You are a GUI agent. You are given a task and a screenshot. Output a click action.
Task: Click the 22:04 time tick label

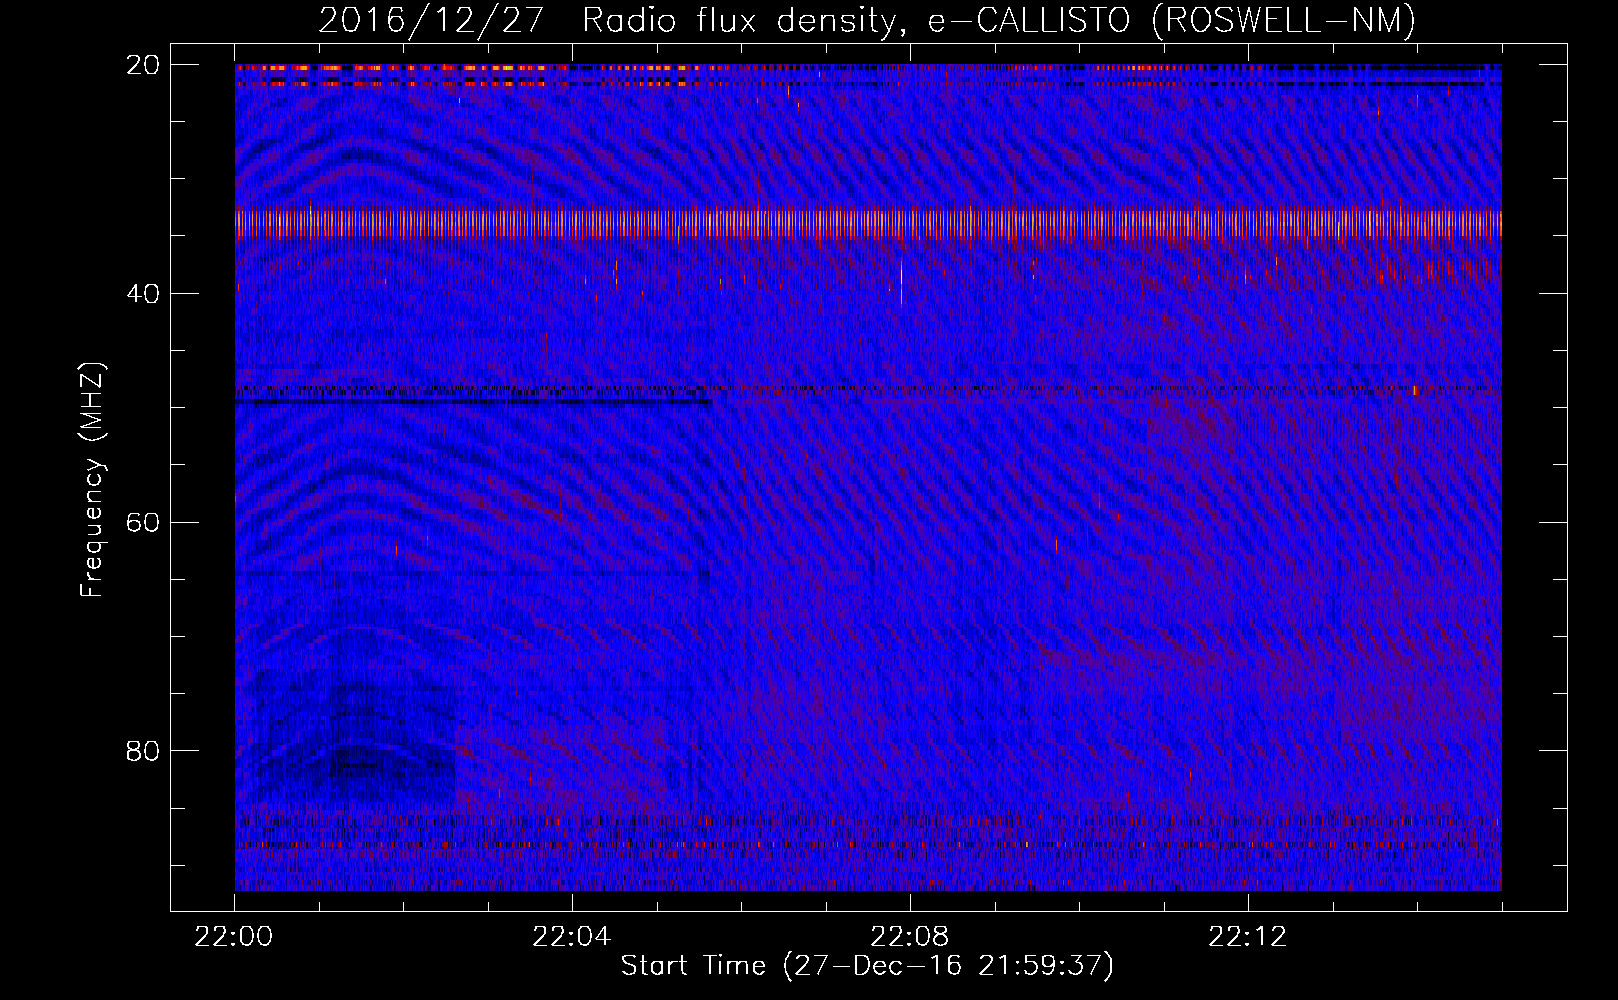(572, 937)
